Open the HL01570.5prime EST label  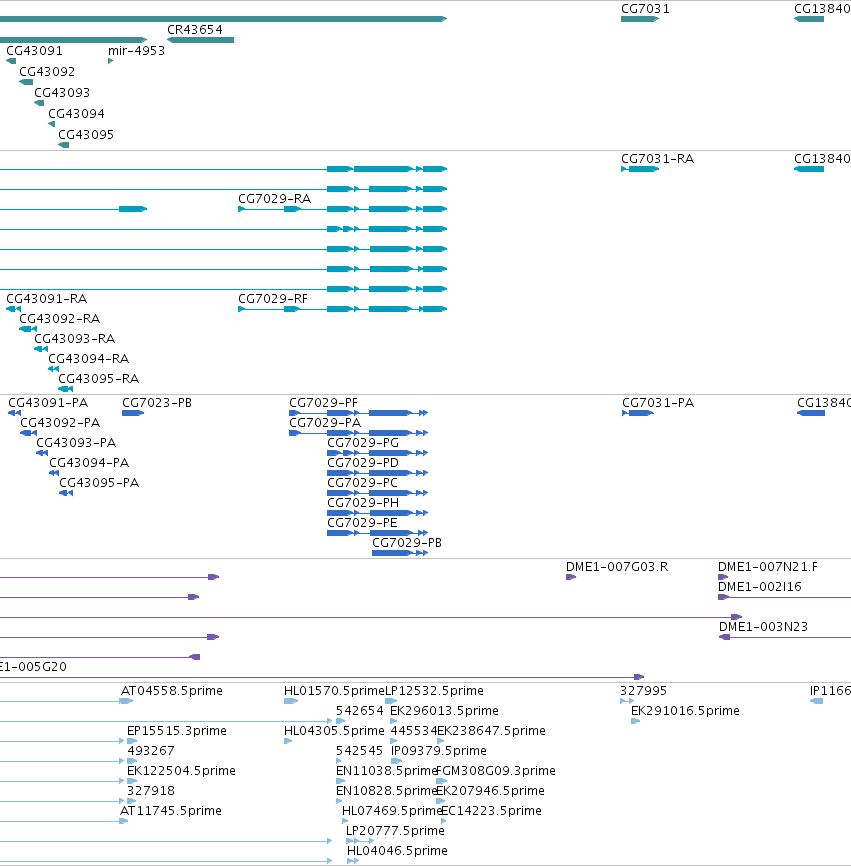[334, 691]
